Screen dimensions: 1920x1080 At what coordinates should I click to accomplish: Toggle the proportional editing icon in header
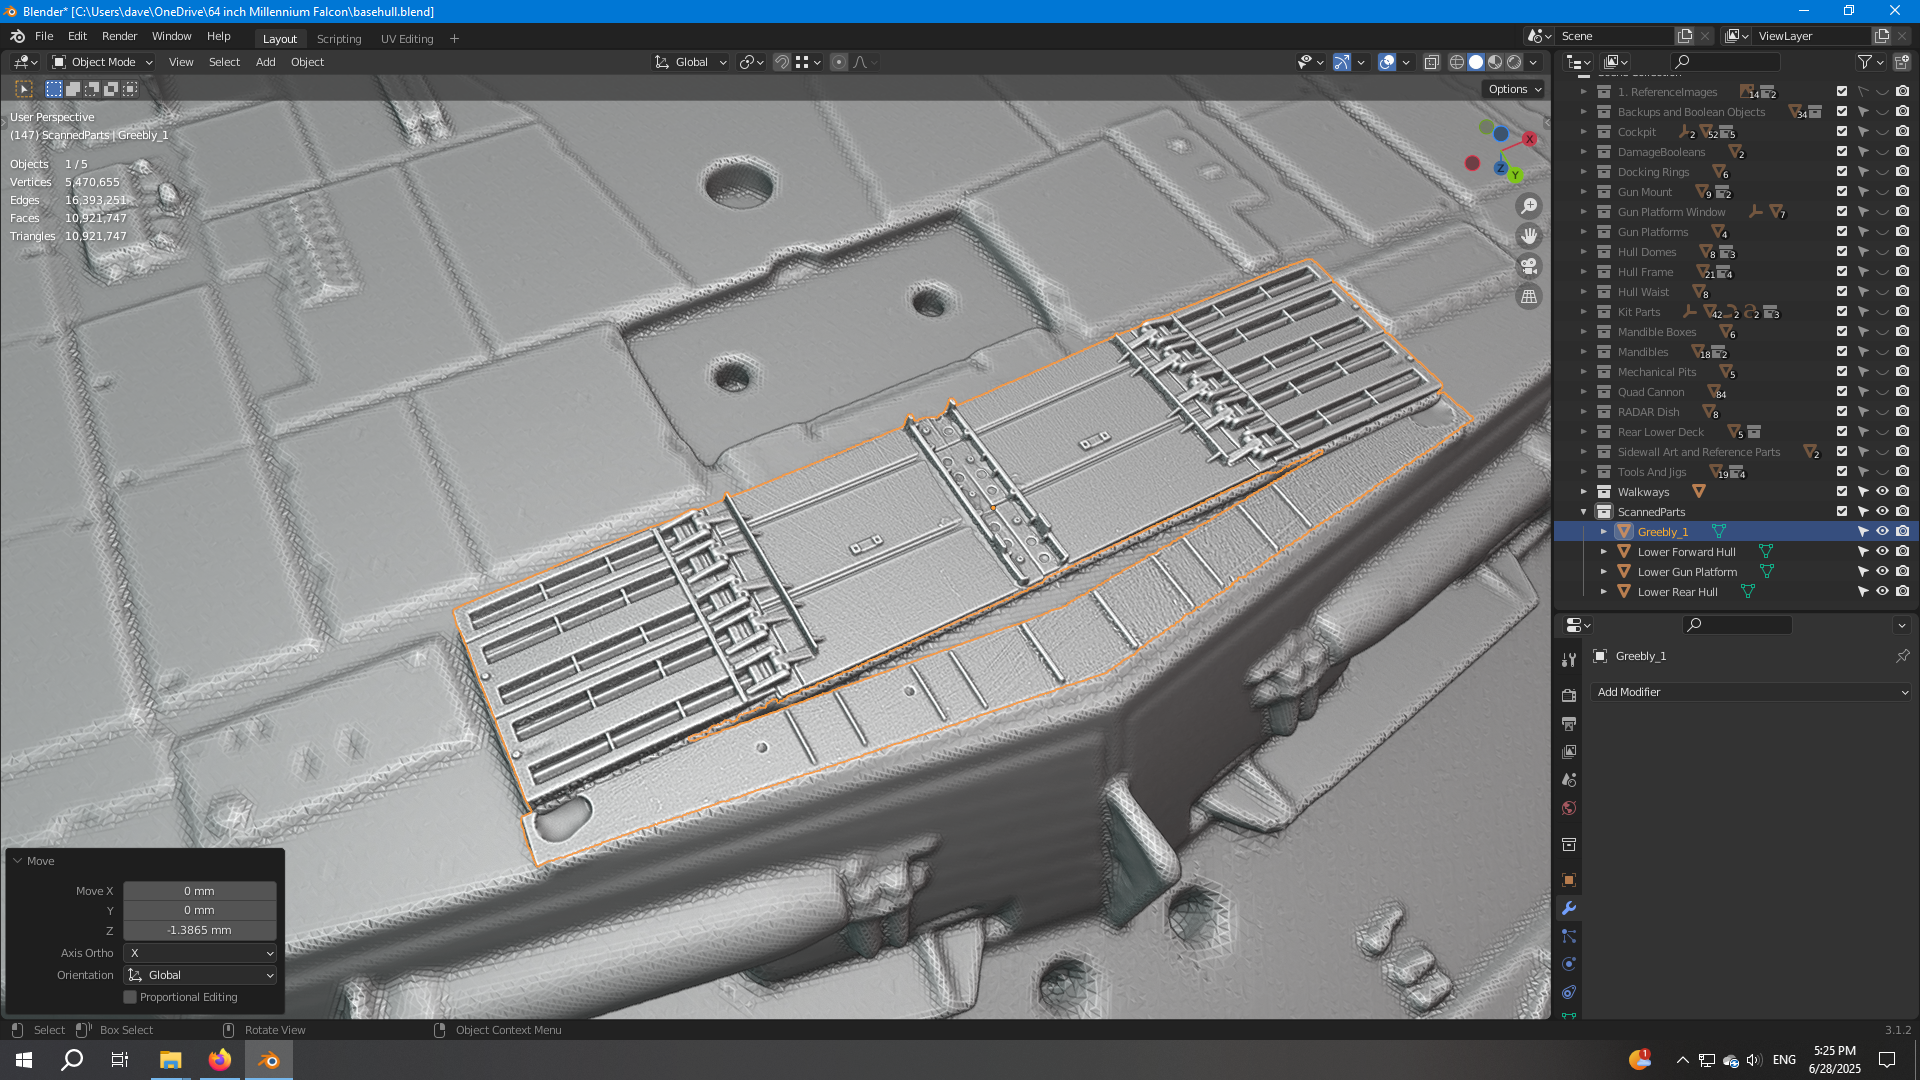coord(839,62)
